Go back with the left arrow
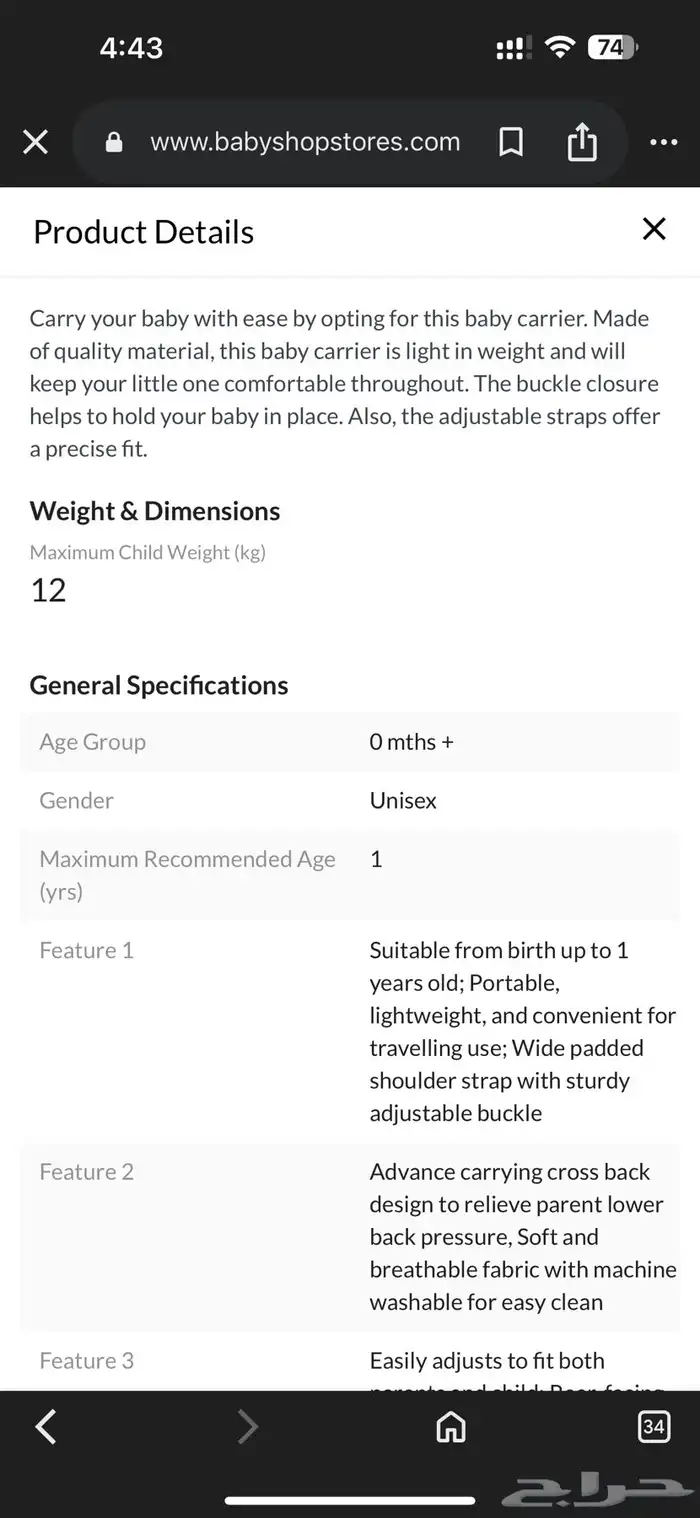Screen dimensions: 700x1518 click(46, 1427)
